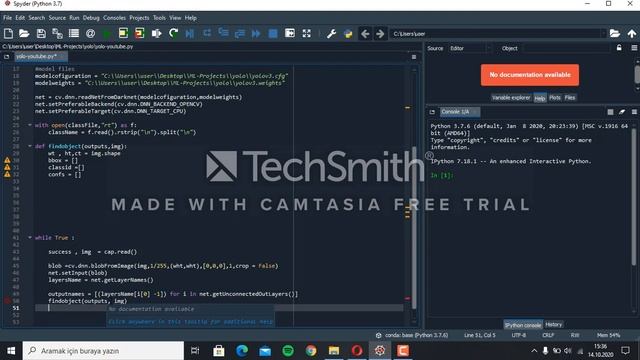The height and width of the screenshot is (360, 640).
Task: Open PYTHONPATH manager Python icon
Action: click(x=348, y=33)
